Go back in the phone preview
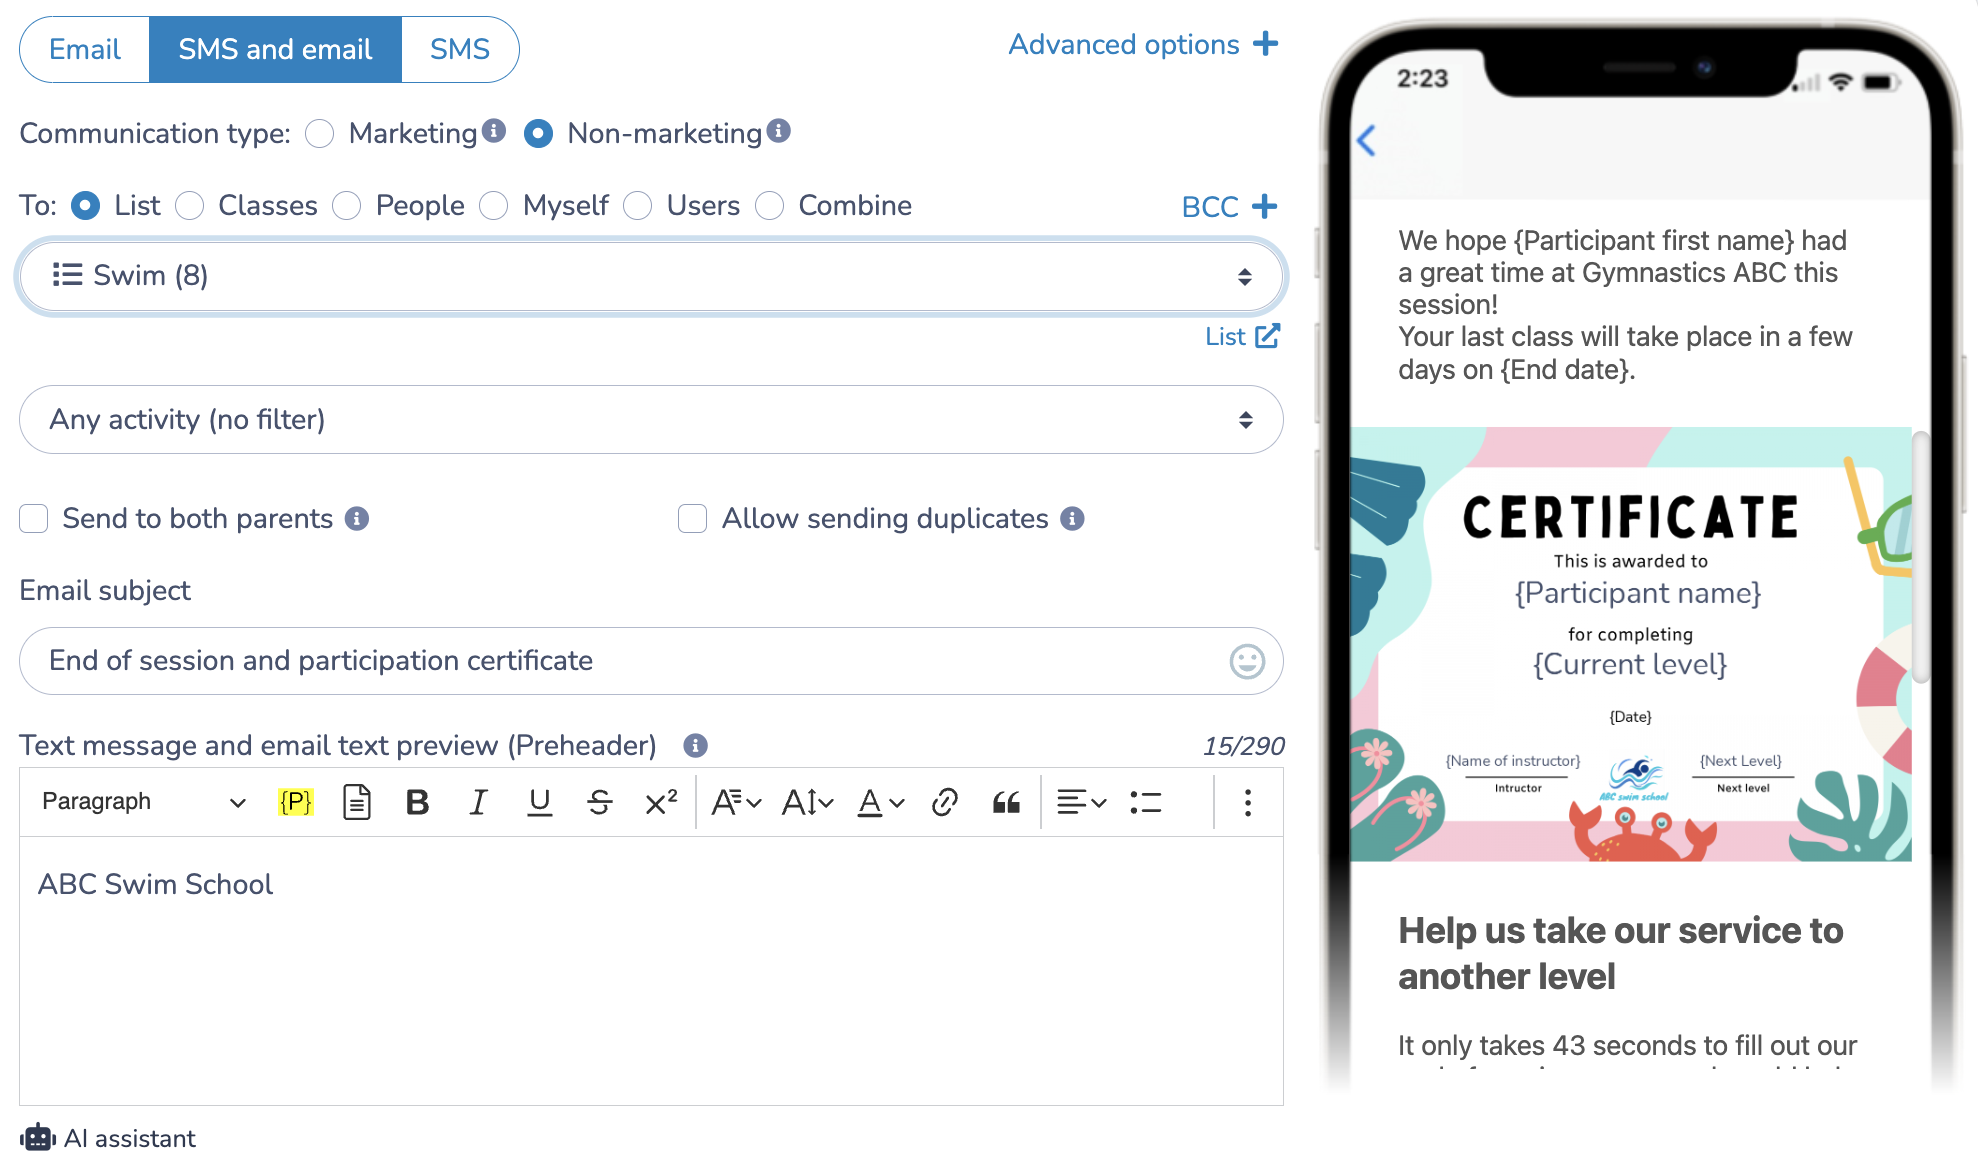Screen dimensions: 1978x1172 pos(1367,140)
